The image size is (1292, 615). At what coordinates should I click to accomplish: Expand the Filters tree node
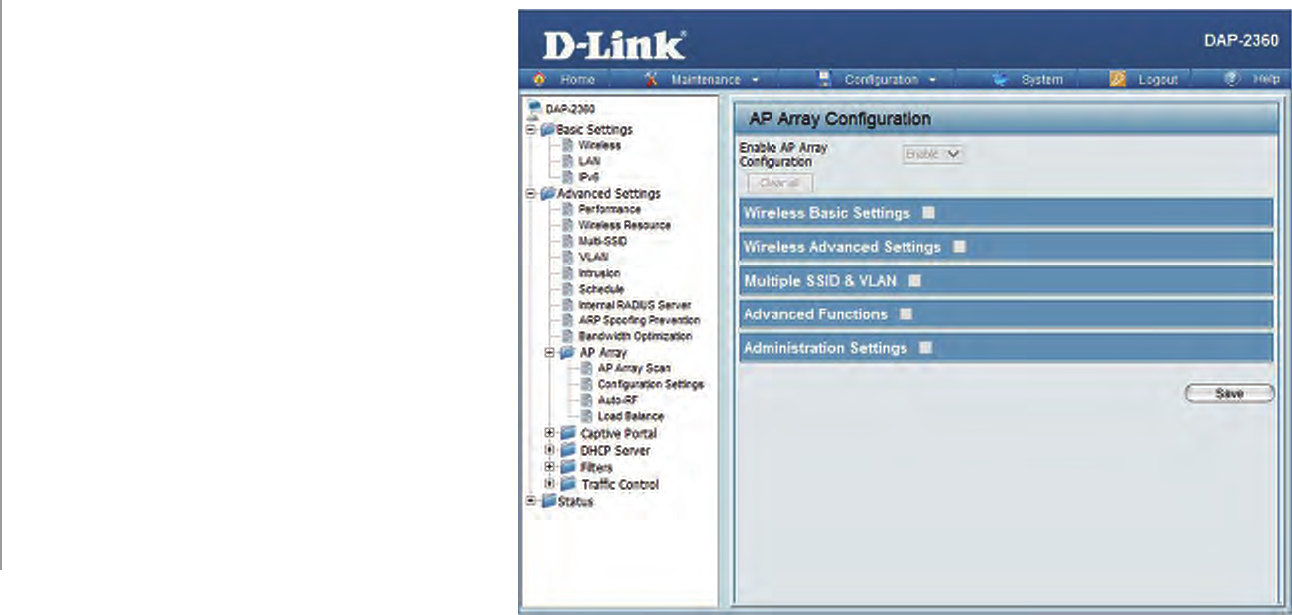550,467
